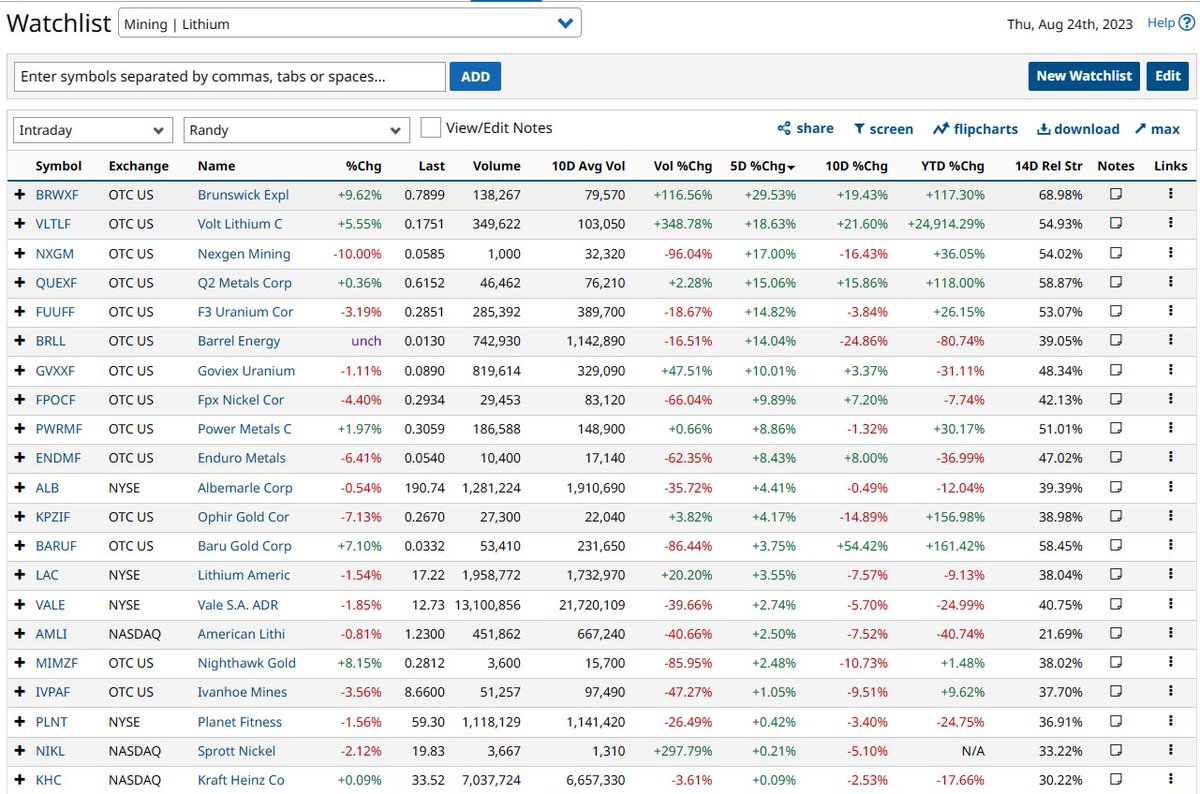Open links menu for BRWXF row

click(1170, 195)
